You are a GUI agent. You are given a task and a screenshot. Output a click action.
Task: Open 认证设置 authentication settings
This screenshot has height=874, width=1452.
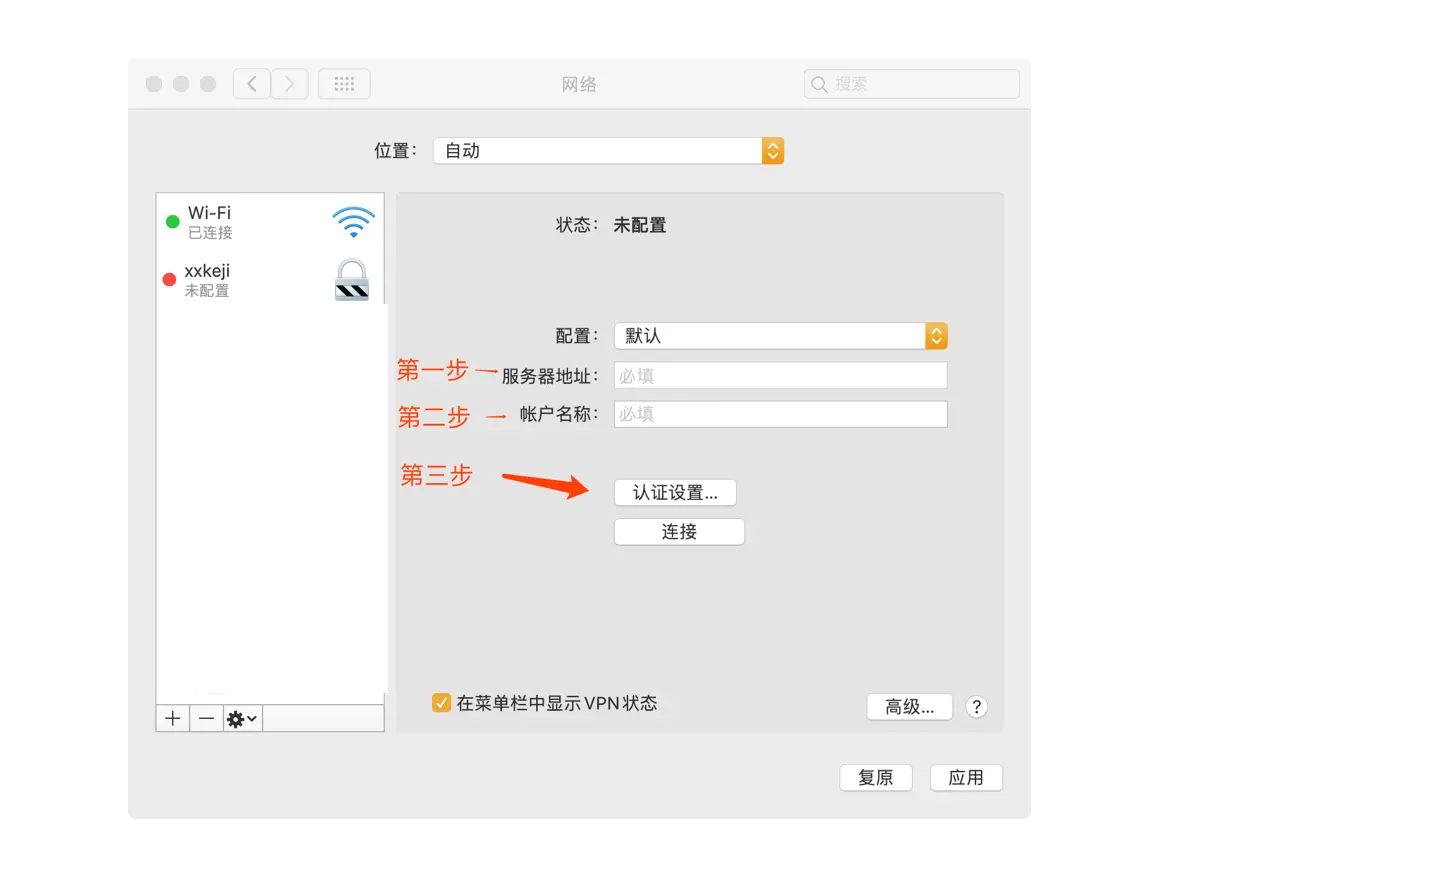click(675, 492)
